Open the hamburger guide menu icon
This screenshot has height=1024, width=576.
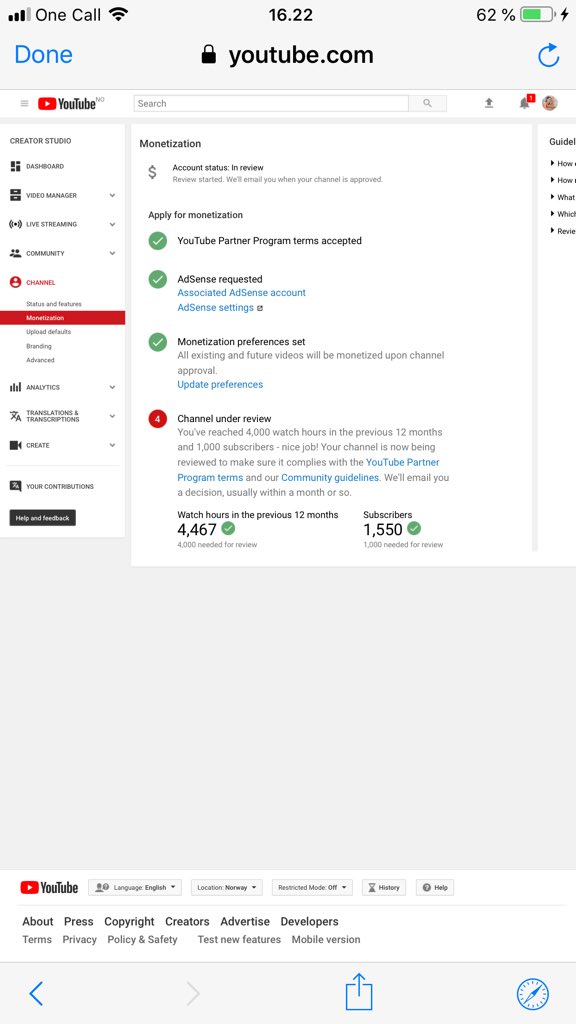coord(24,103)
